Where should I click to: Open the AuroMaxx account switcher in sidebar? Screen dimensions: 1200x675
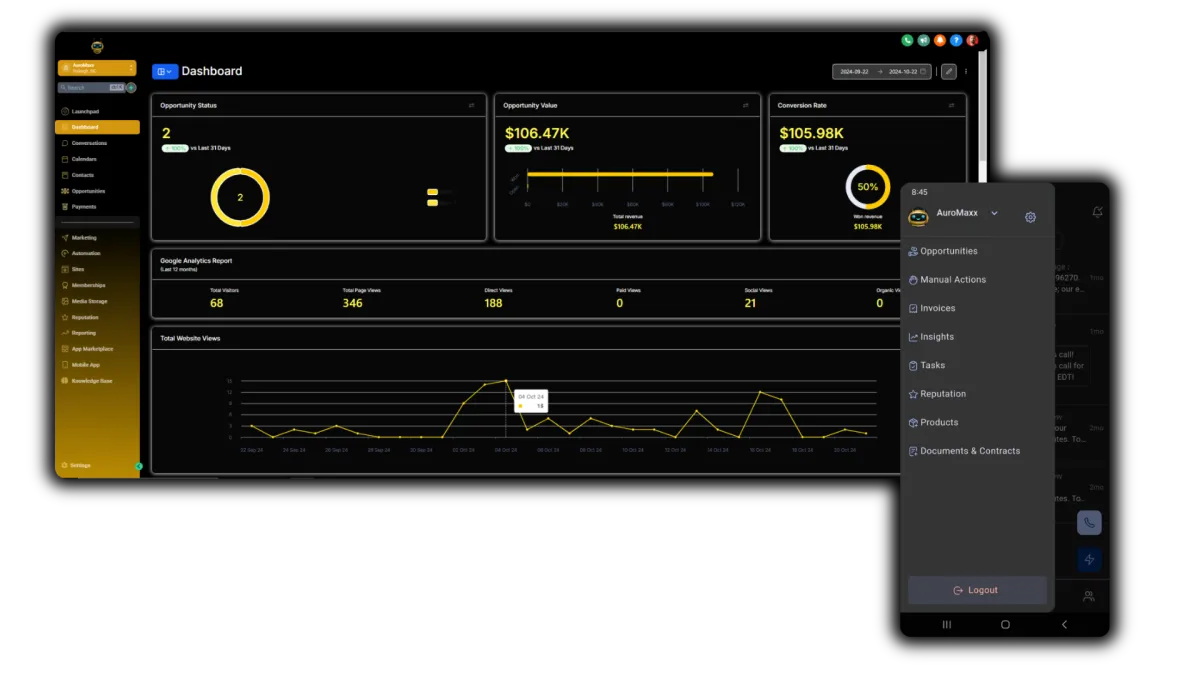97,68
